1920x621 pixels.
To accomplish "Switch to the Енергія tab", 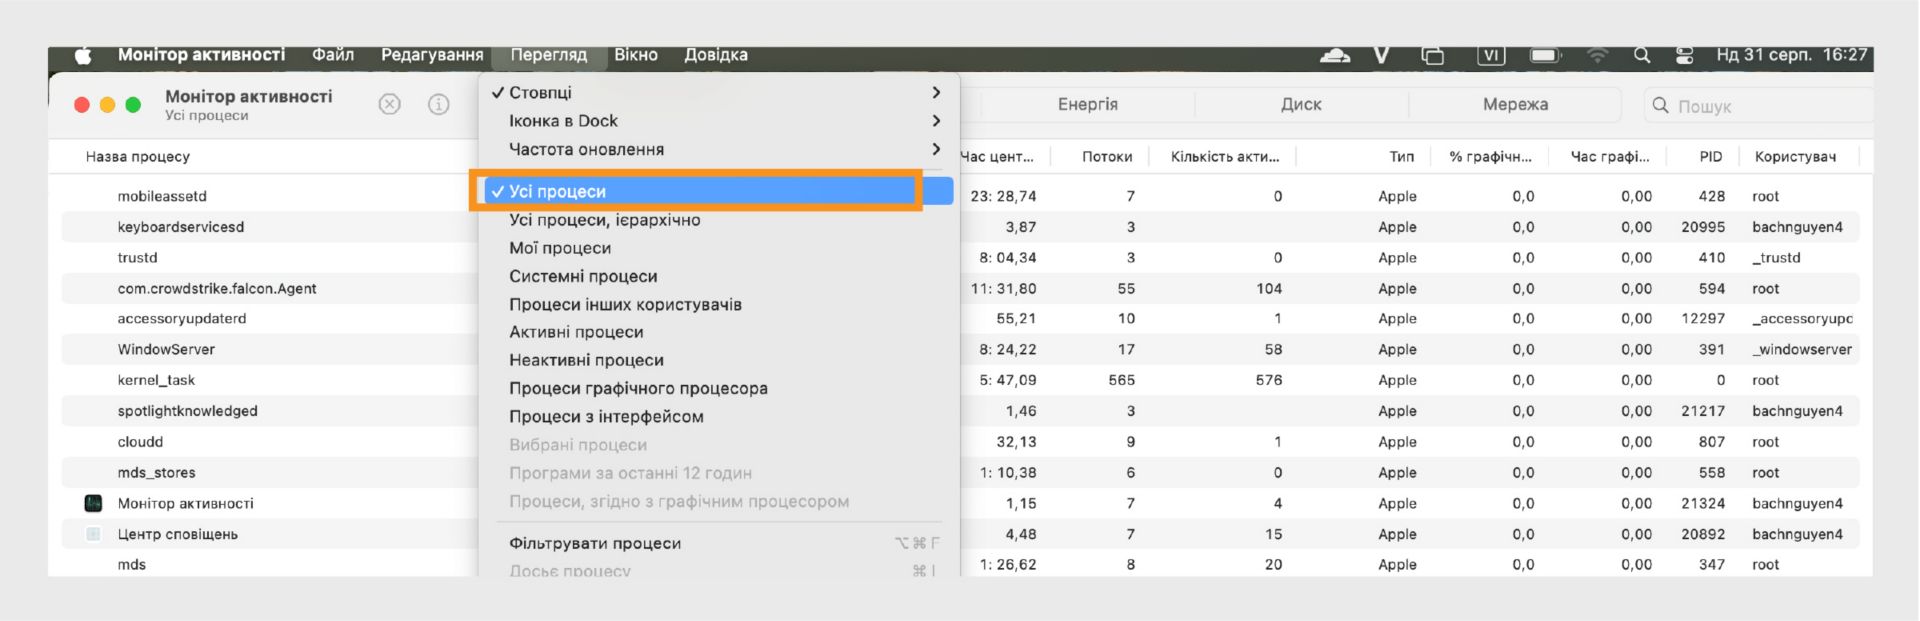I will tap(1088, 104).
